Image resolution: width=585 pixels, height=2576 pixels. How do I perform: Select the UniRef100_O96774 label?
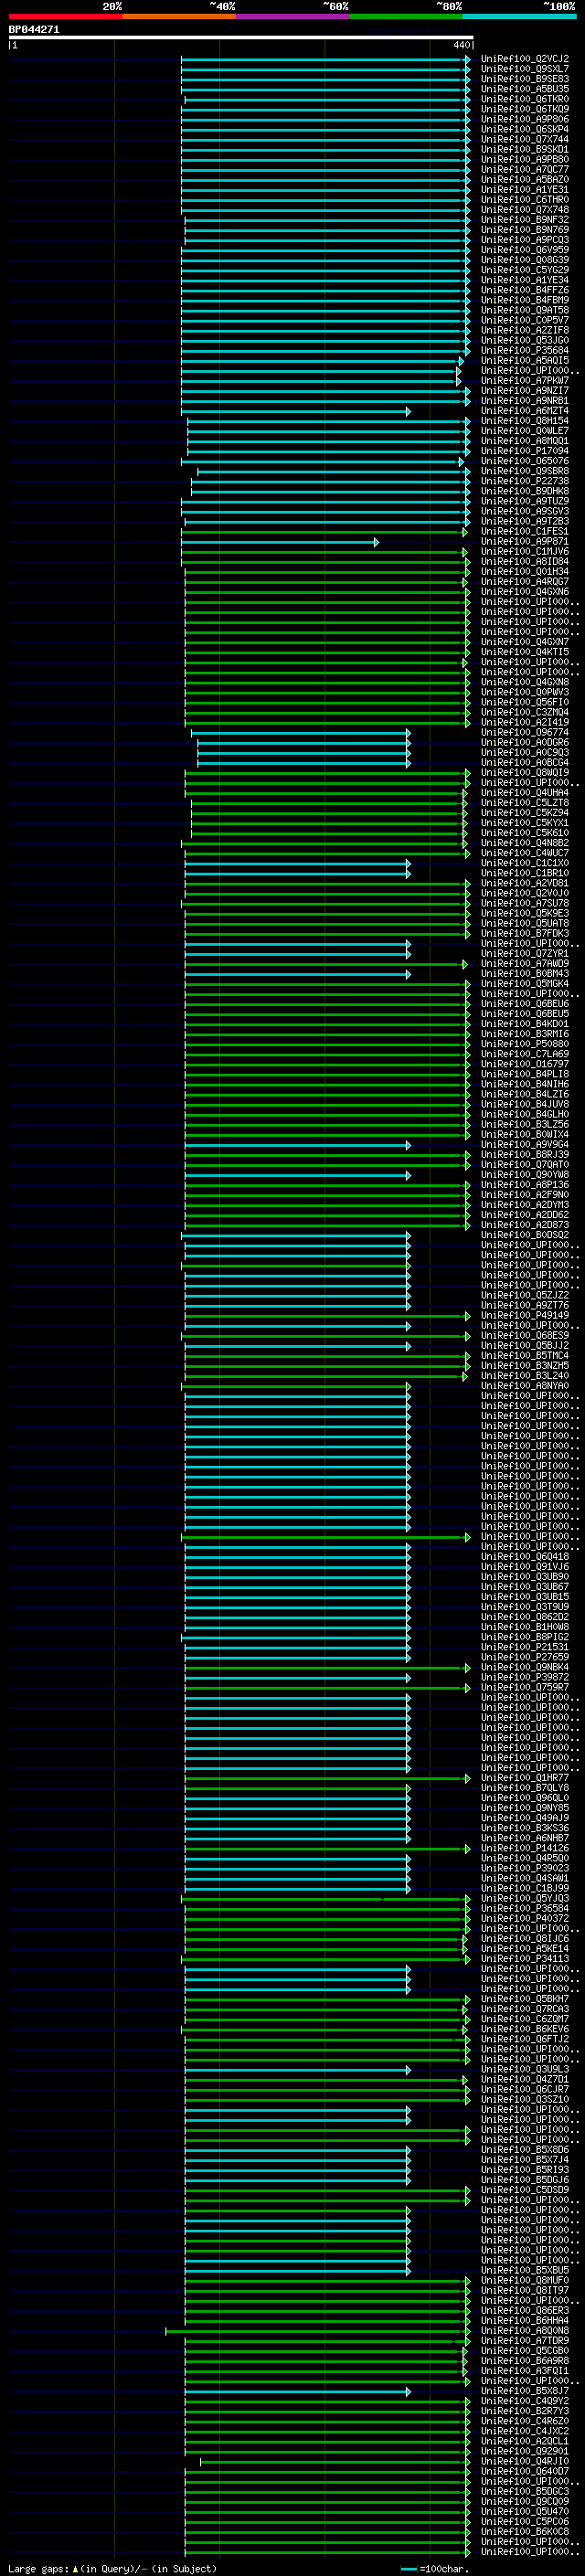[525, 732]
